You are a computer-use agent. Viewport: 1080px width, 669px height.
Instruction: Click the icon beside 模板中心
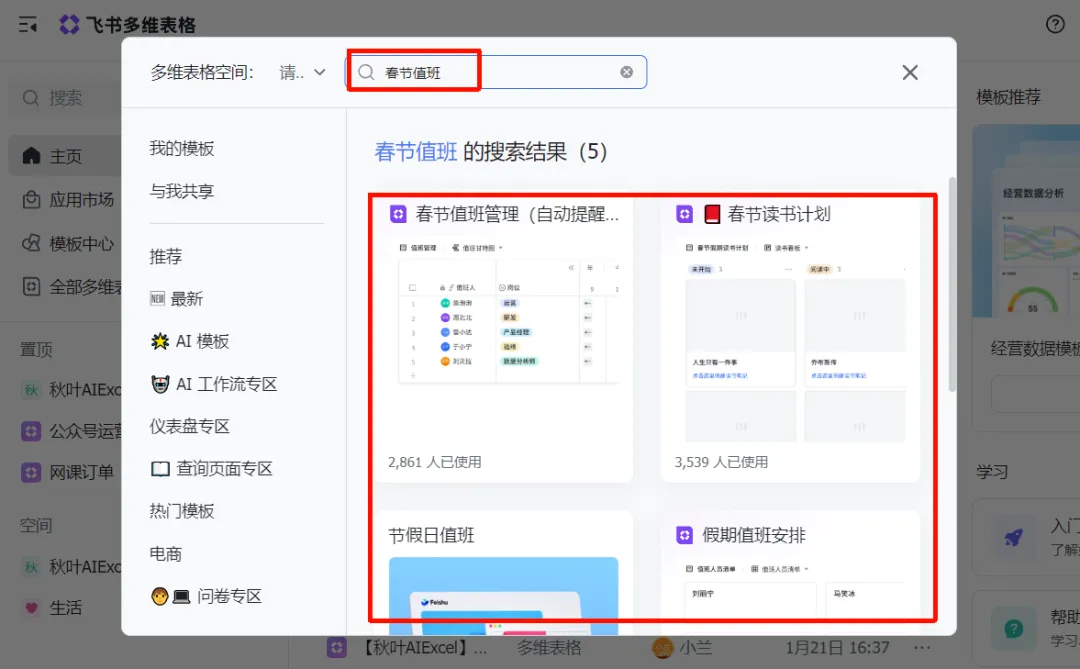(x=31, y=243)
